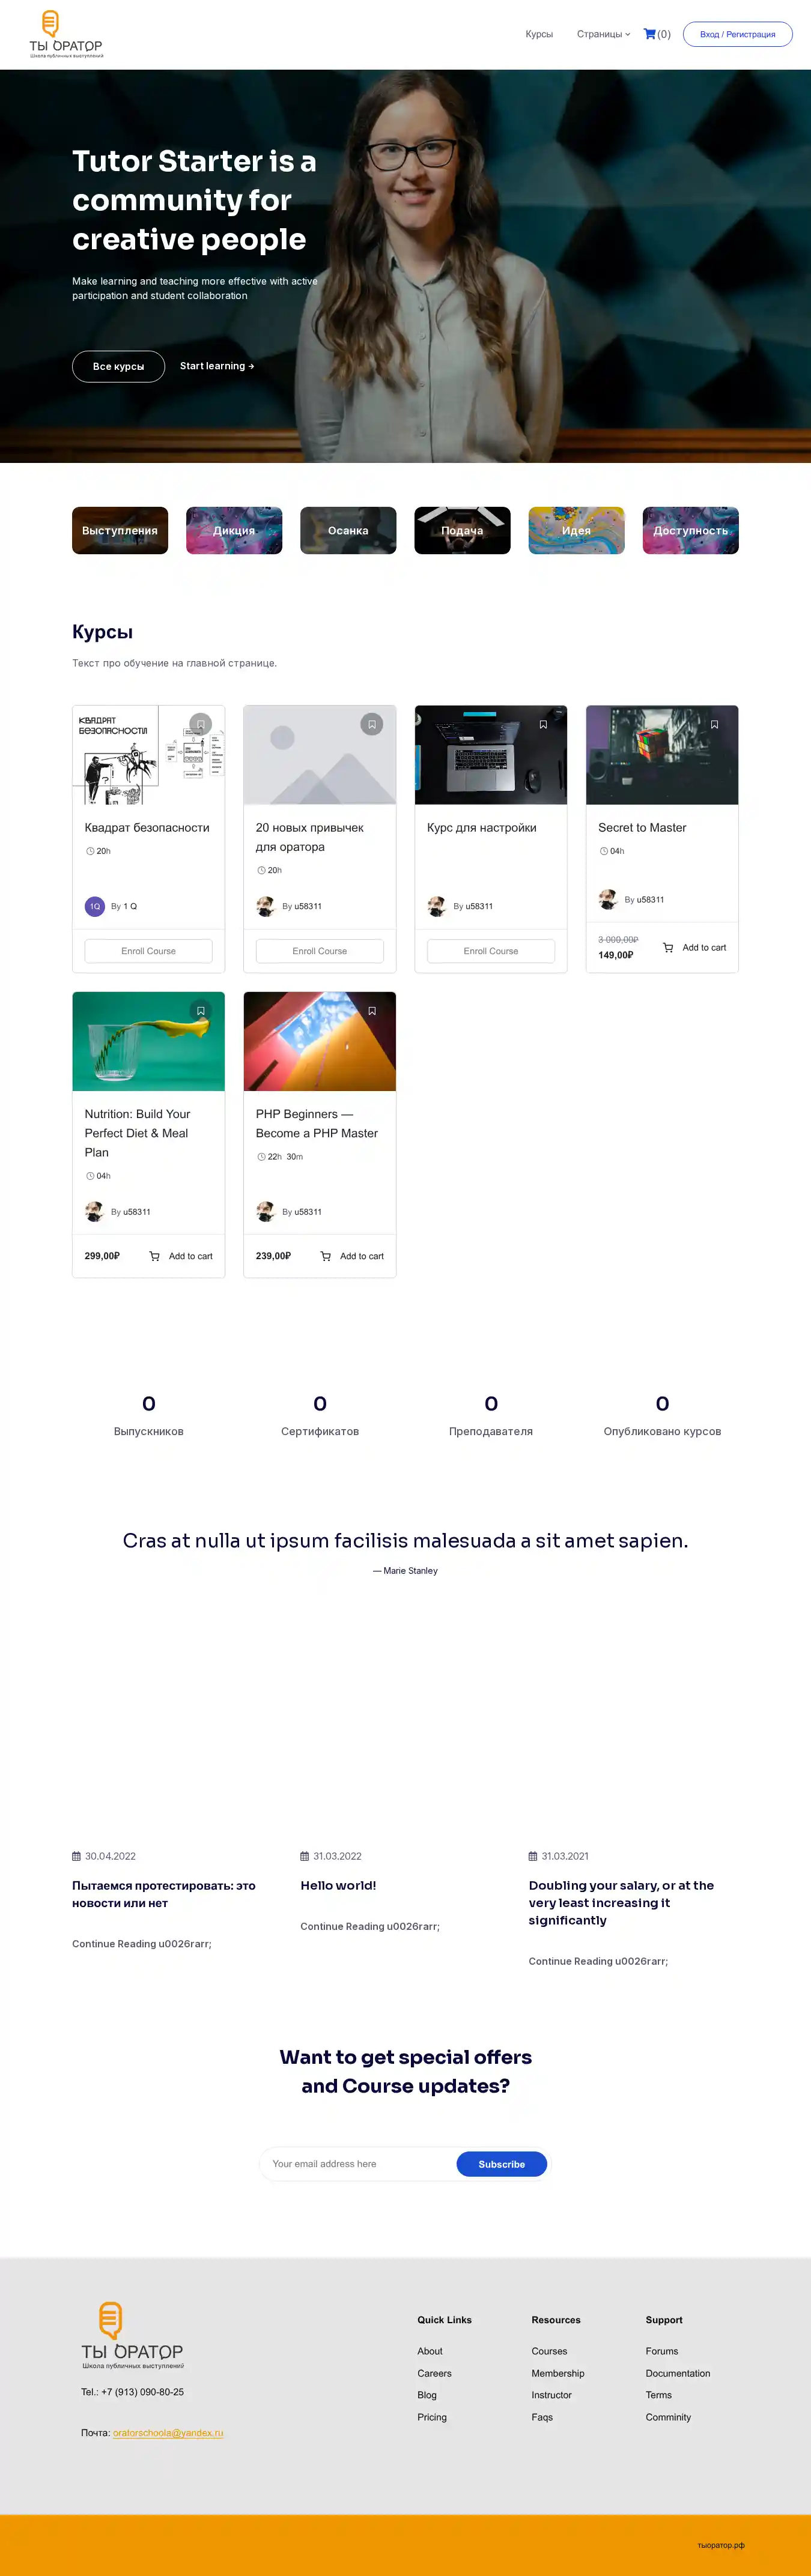Expand the Страницы dropdown menu
Viewport: 811px width, 2576px height.
pos(603,34)
